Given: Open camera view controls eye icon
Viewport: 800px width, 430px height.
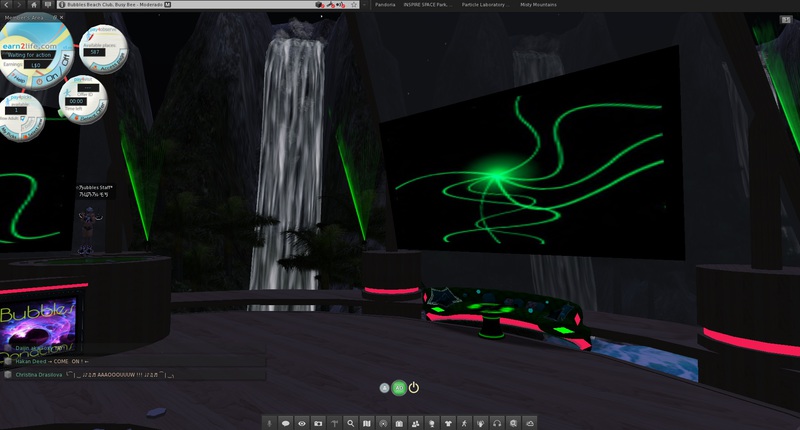Looking at the screenshot, I should pos(302,423).
